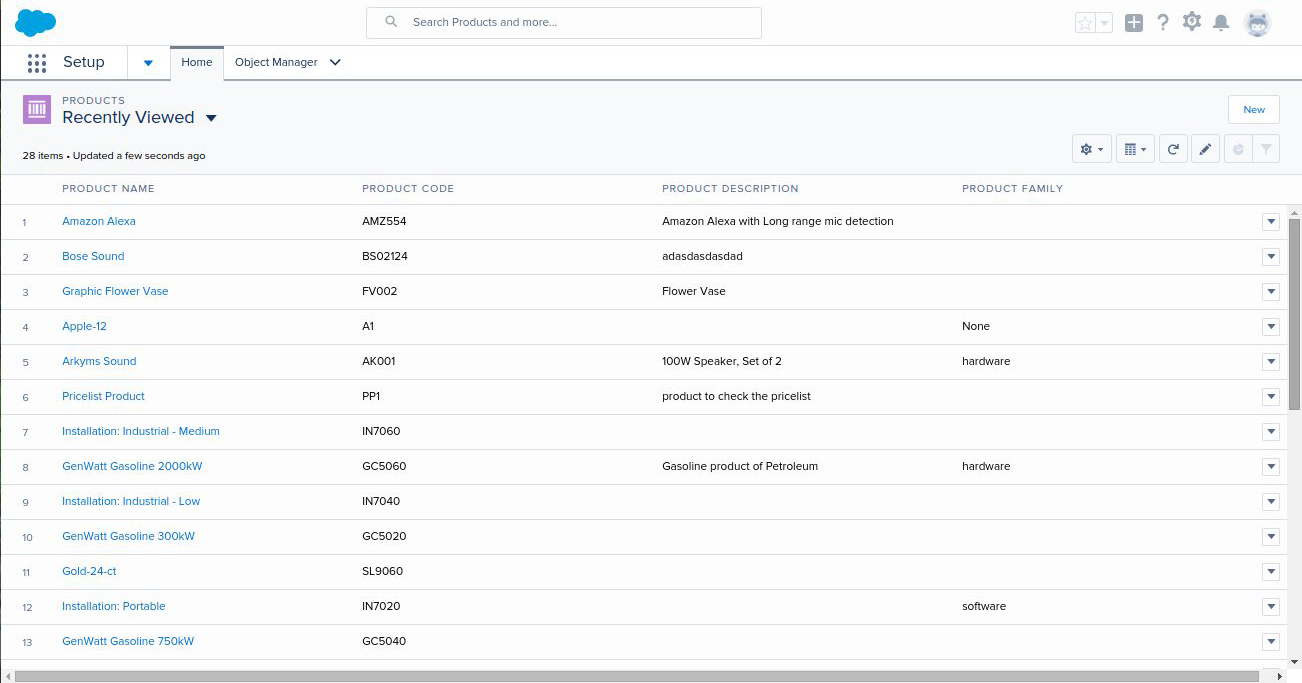Open the user profile avatar
The width and height of the screenshot is (1302, 683).
(1257, 23)
